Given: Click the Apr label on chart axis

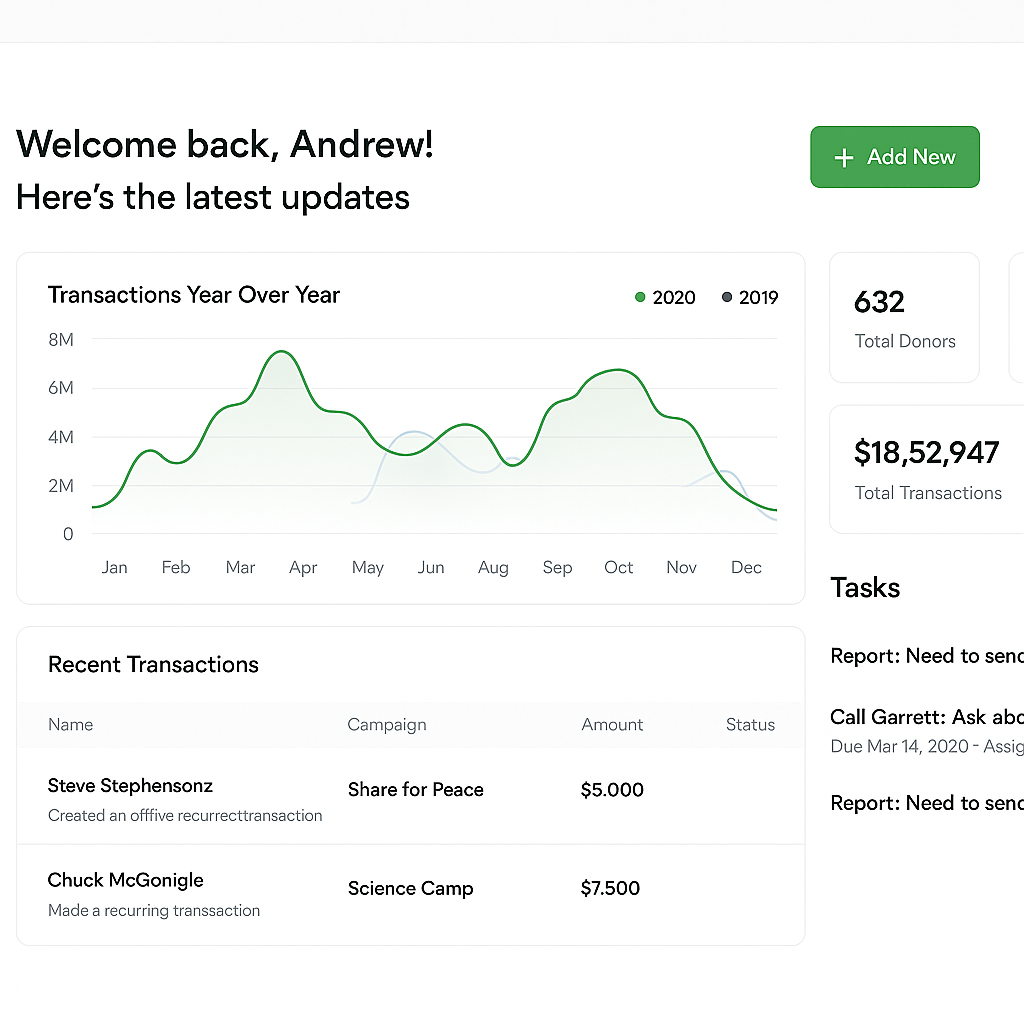Looking at the screenshot, I should 303,568.
